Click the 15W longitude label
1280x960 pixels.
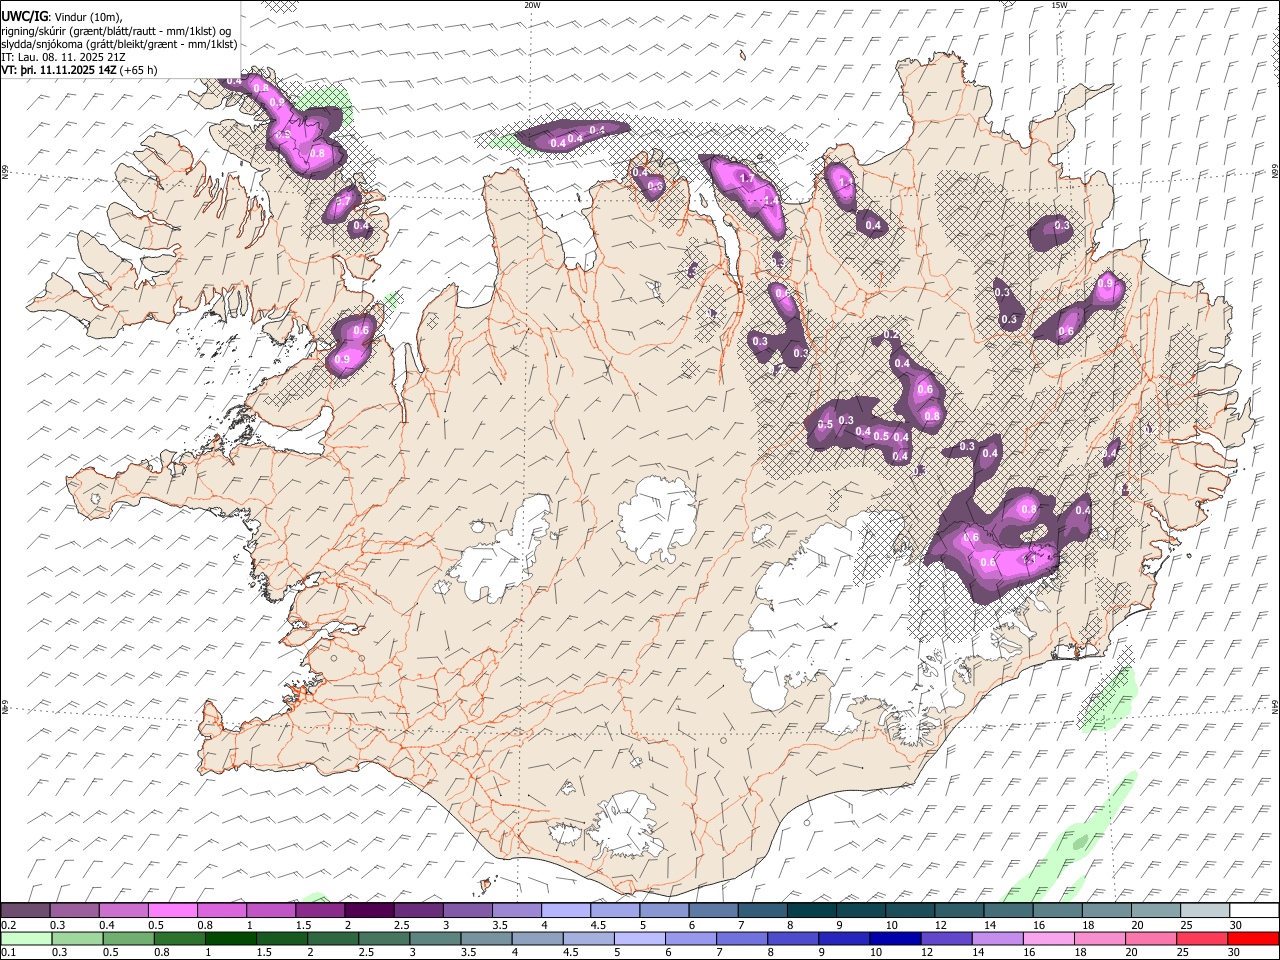pos(1059,5)
